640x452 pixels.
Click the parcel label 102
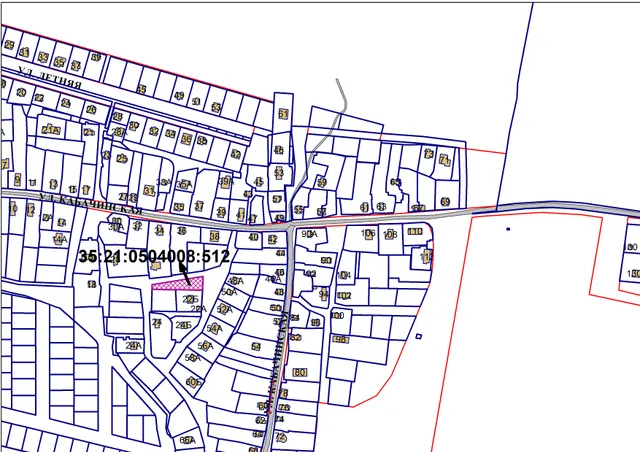pos(344,295)
